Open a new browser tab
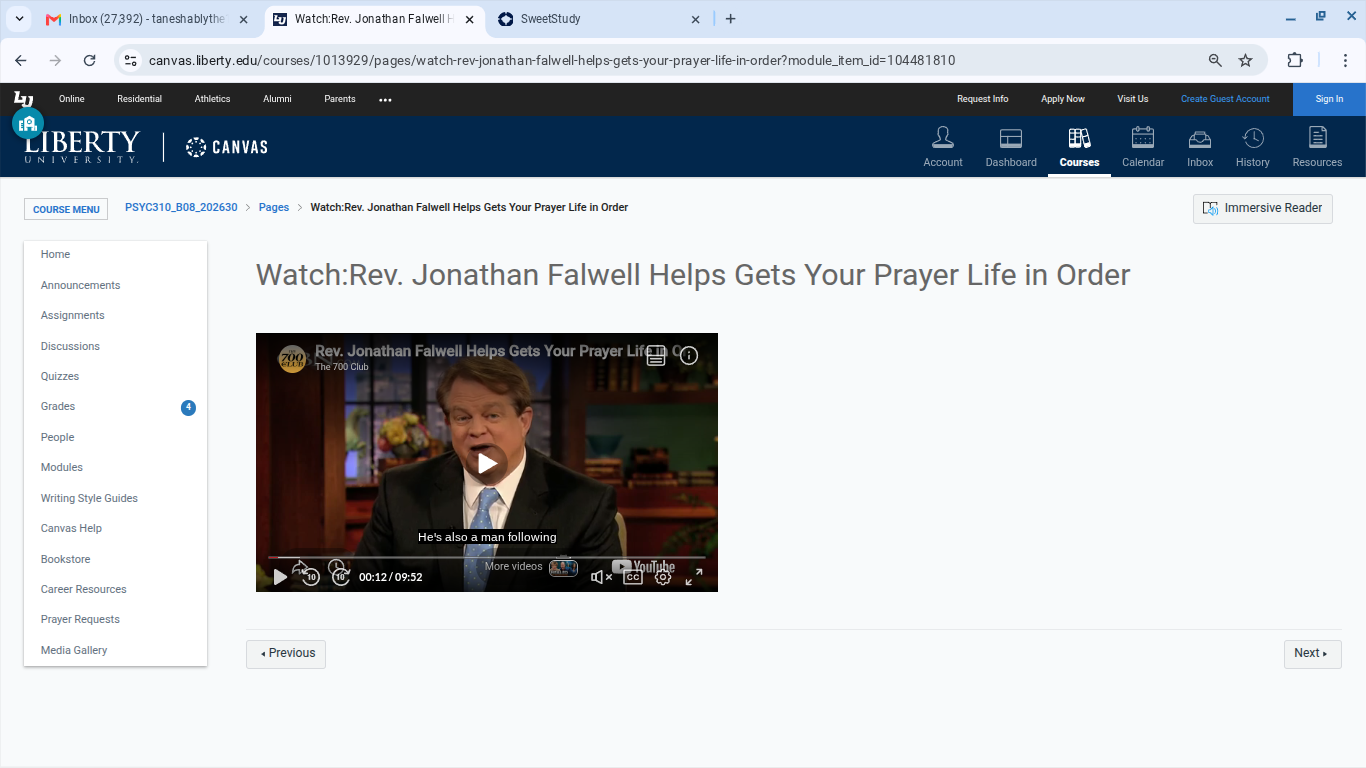The width and height of the screenshot is (1366, 768). (x=730, y=19)
